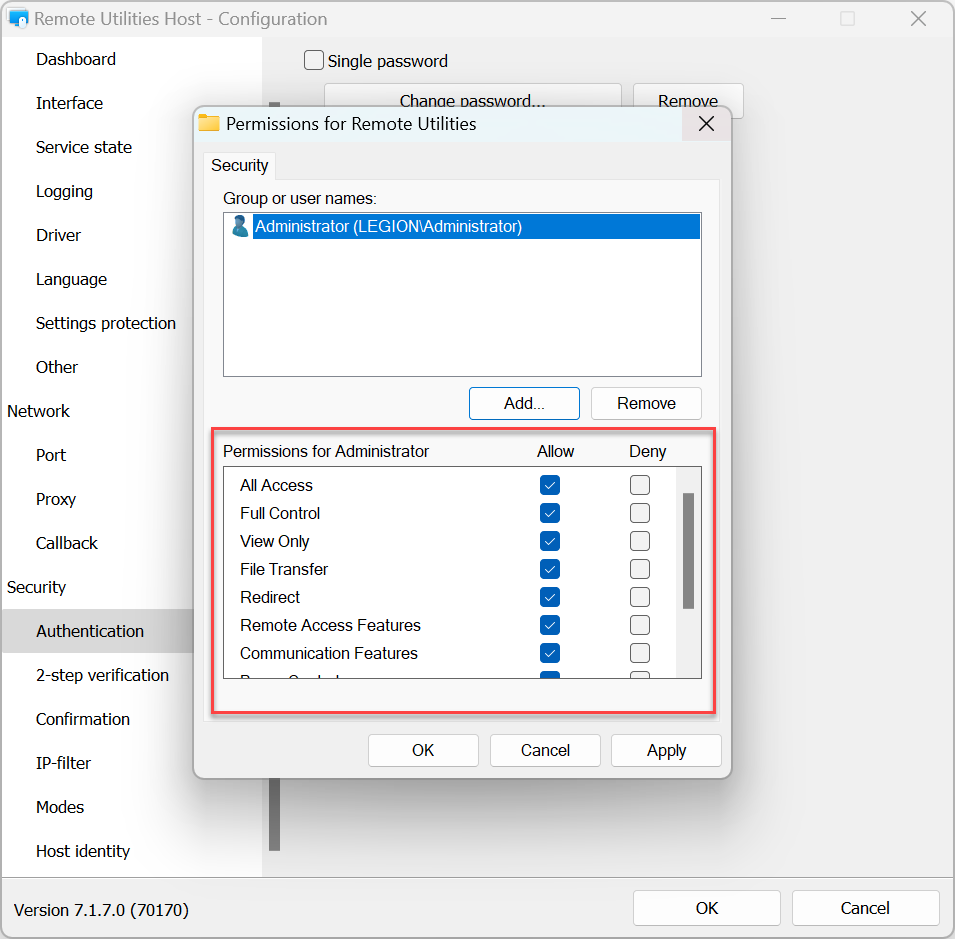Select 2-step verification in the sidebar
The height and width of the screenshot is (939, 955).
102,675
